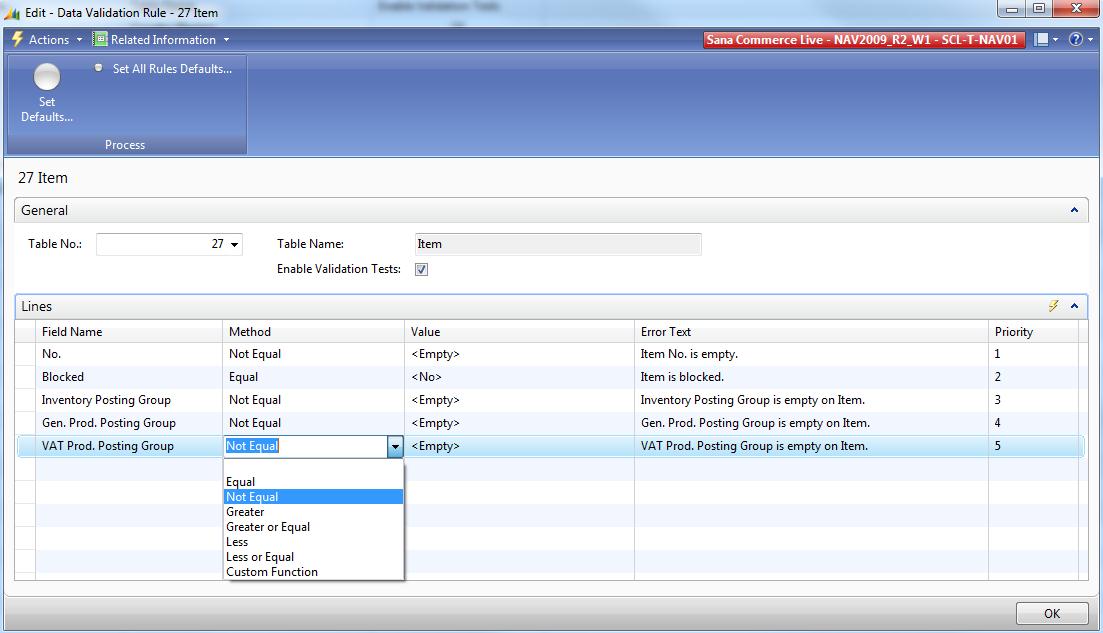This screenshot has height=633, width=1103.
Task: Click the Edit document icon in title bar
Action: coord(10,11)
